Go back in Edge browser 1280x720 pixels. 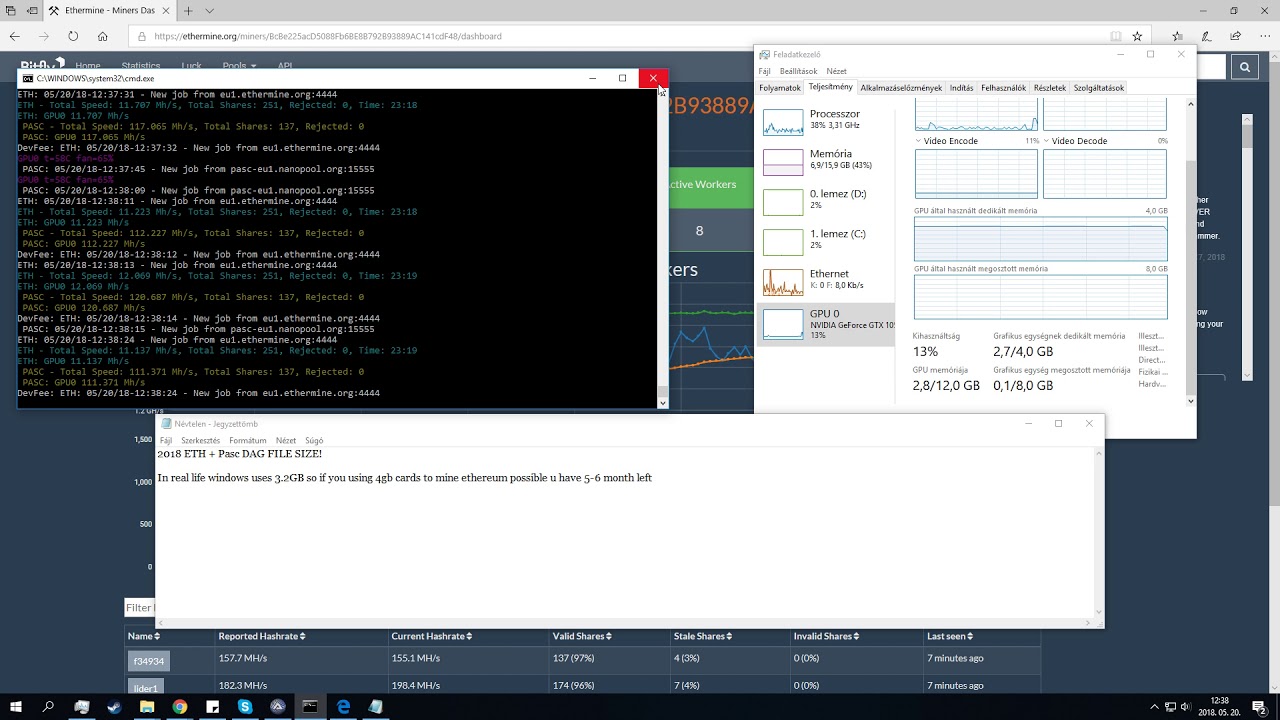coord(14,36)
